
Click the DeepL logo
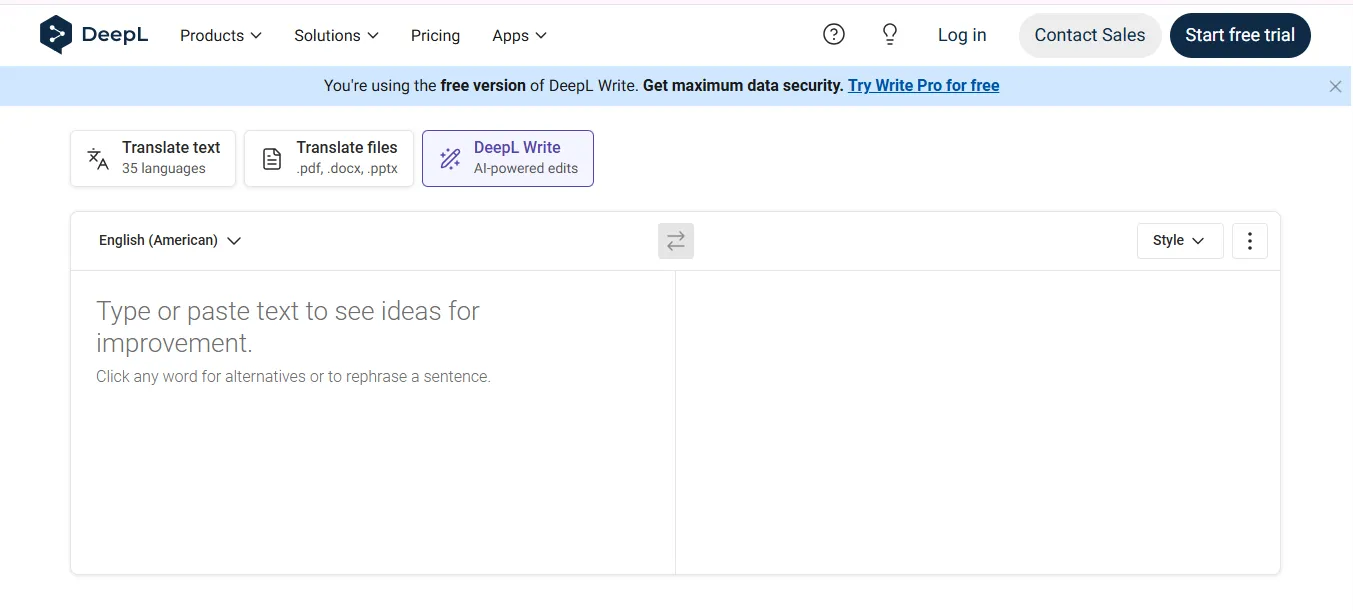tap(94, 35)
